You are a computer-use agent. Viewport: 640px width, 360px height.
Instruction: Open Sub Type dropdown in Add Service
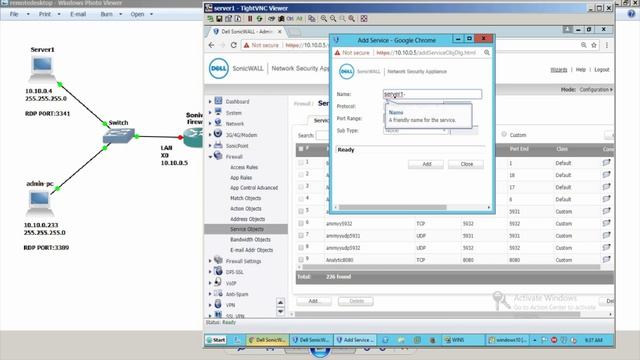coord(416,131)
